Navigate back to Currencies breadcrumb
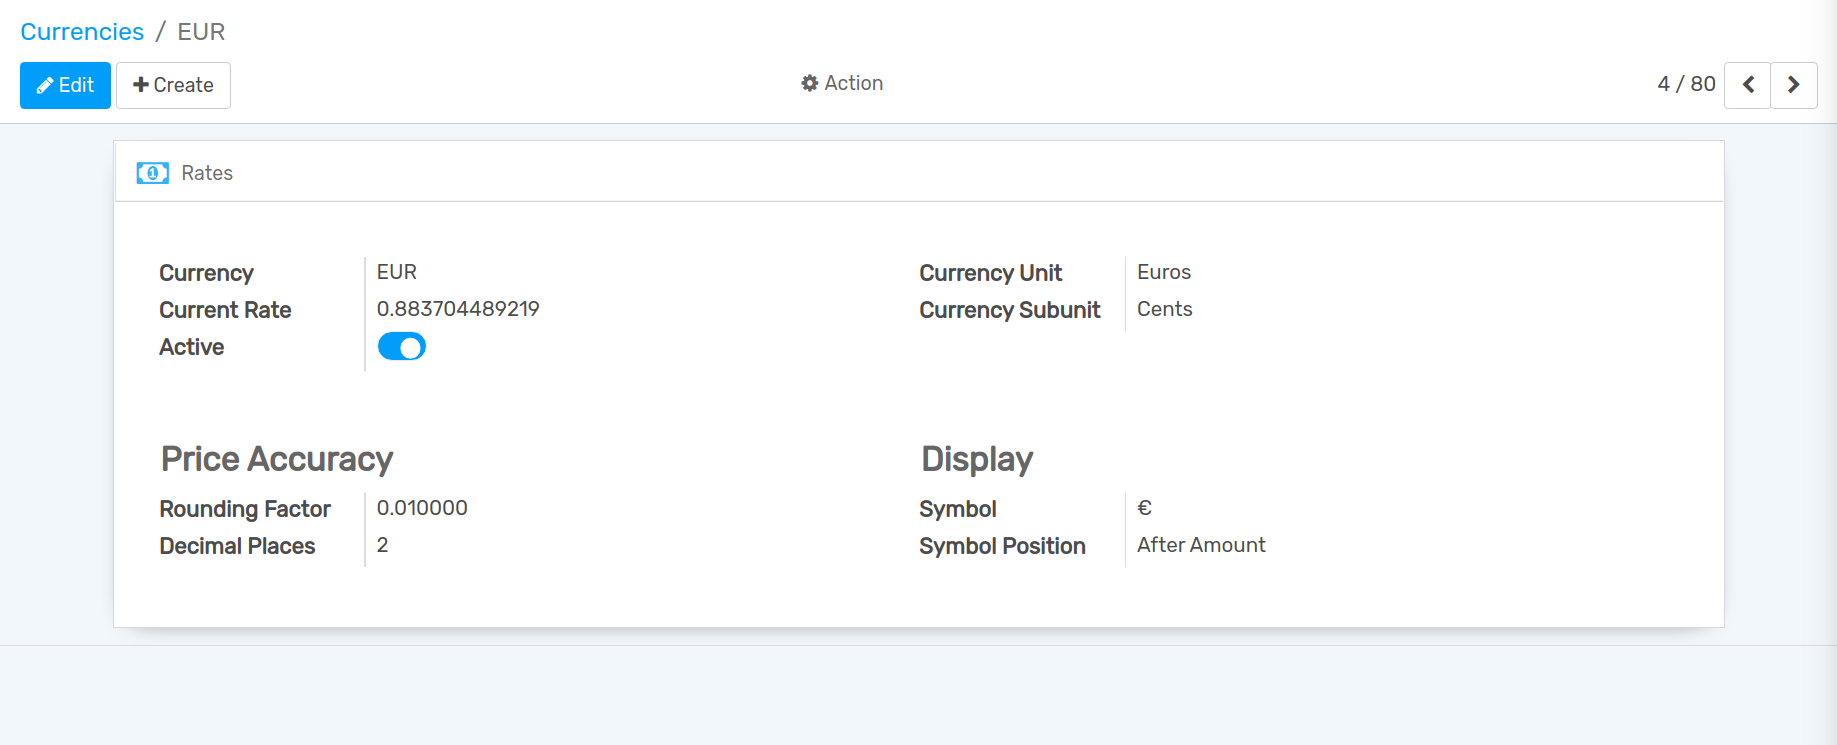The width and height of the screenshot is (1837, 745). pos(82,32)
